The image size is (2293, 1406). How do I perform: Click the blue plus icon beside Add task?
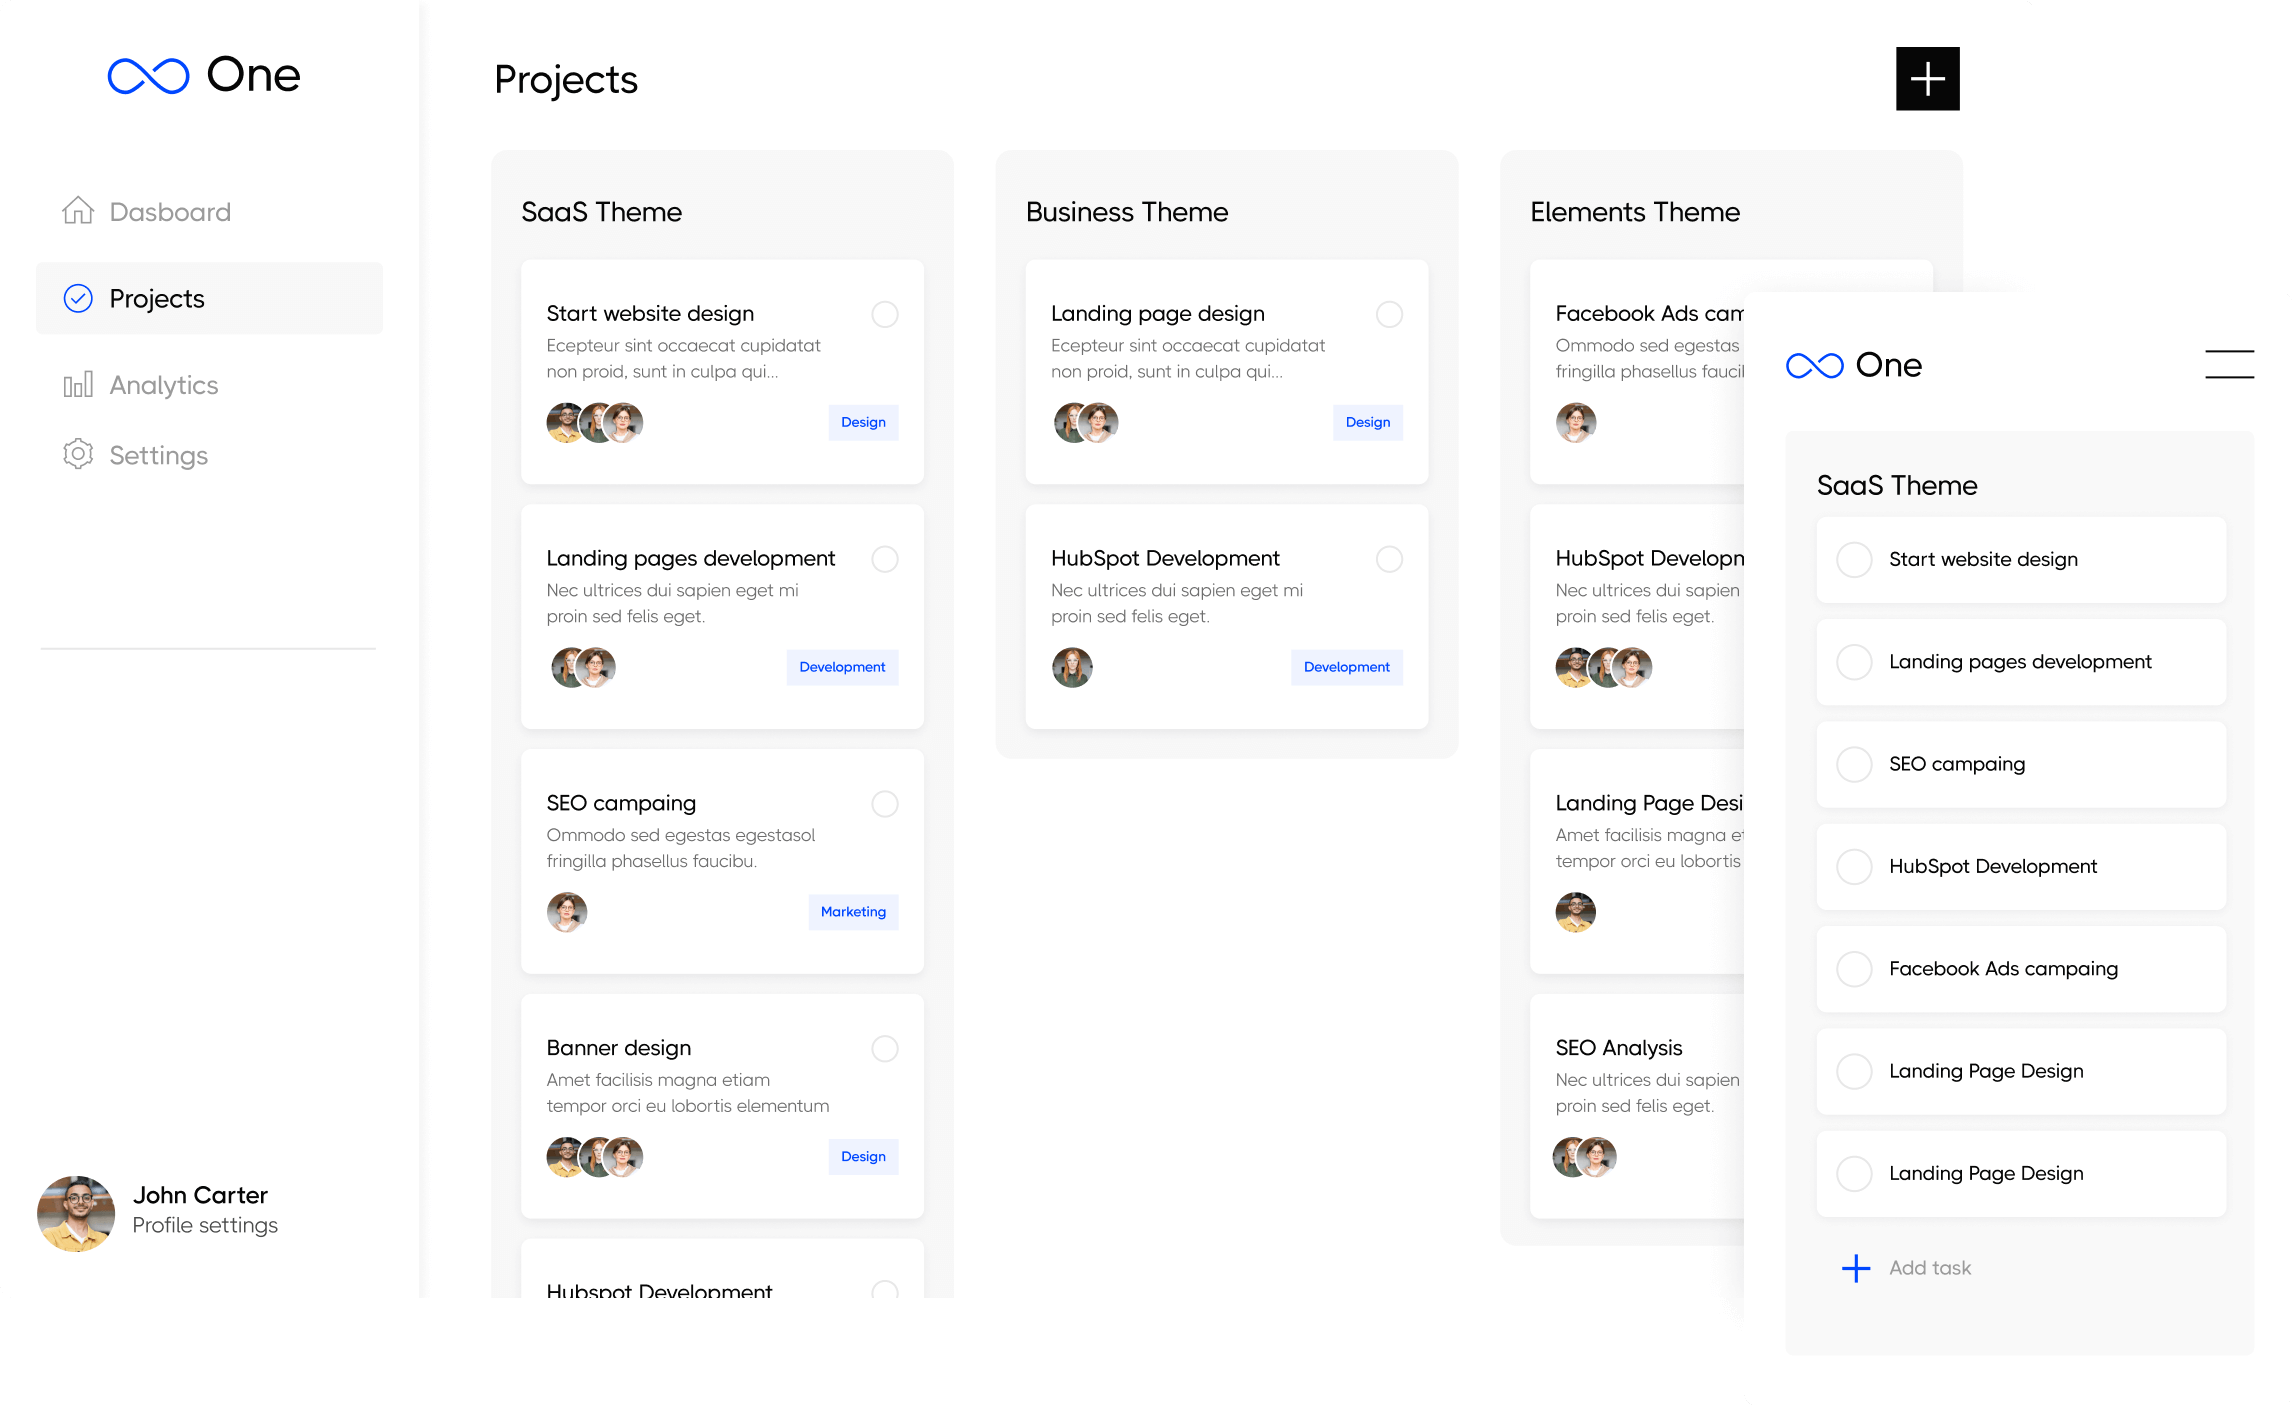[x=1856, y=1268]
